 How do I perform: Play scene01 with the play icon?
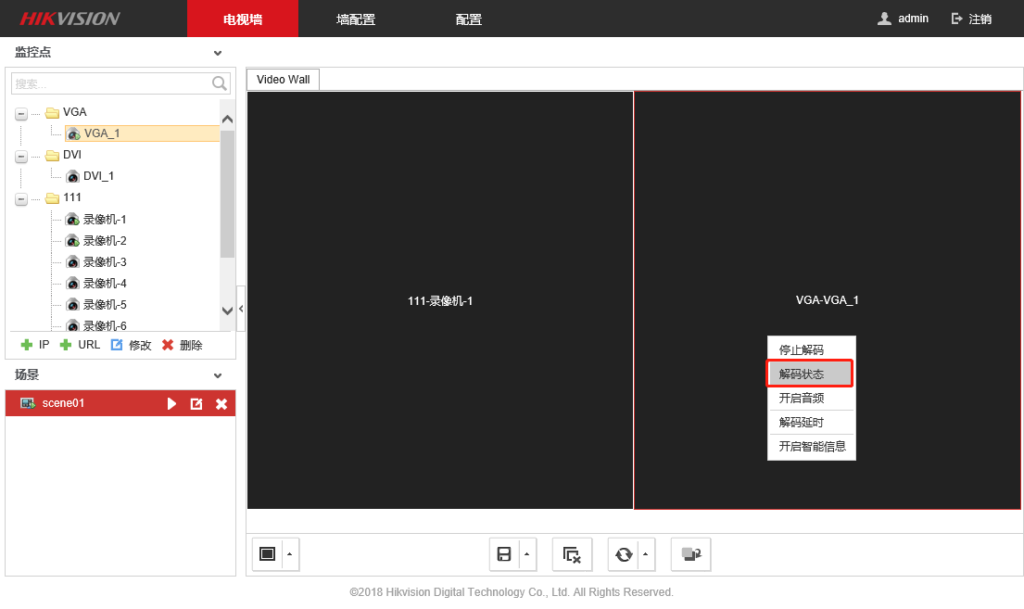pos(172,404)
